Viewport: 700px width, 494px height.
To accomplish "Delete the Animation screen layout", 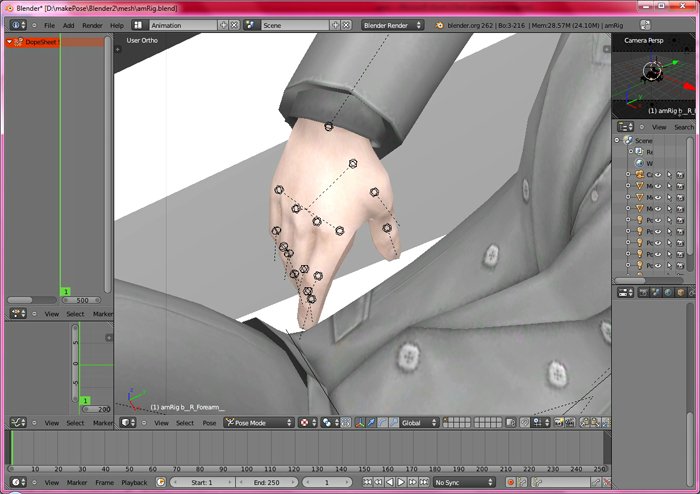I will pyautogui.click(x=234, y=25).
